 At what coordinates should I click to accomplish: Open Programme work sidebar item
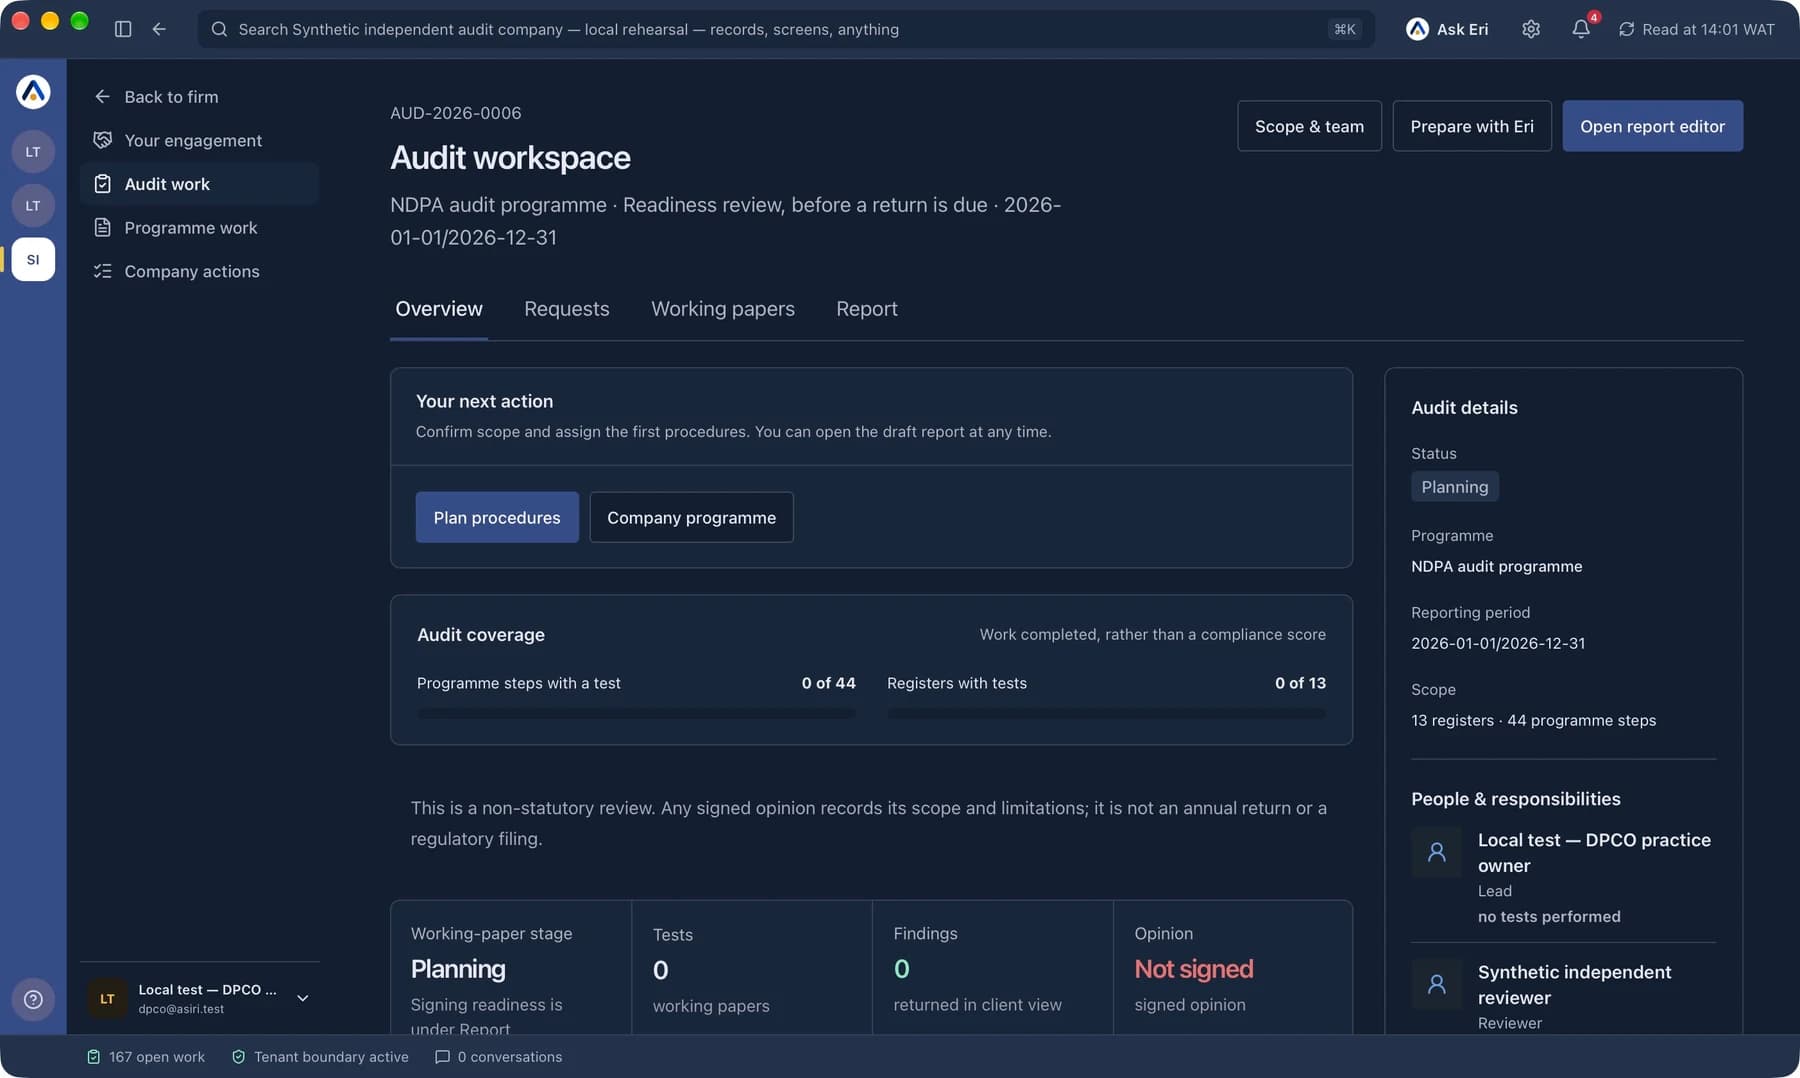200,228
